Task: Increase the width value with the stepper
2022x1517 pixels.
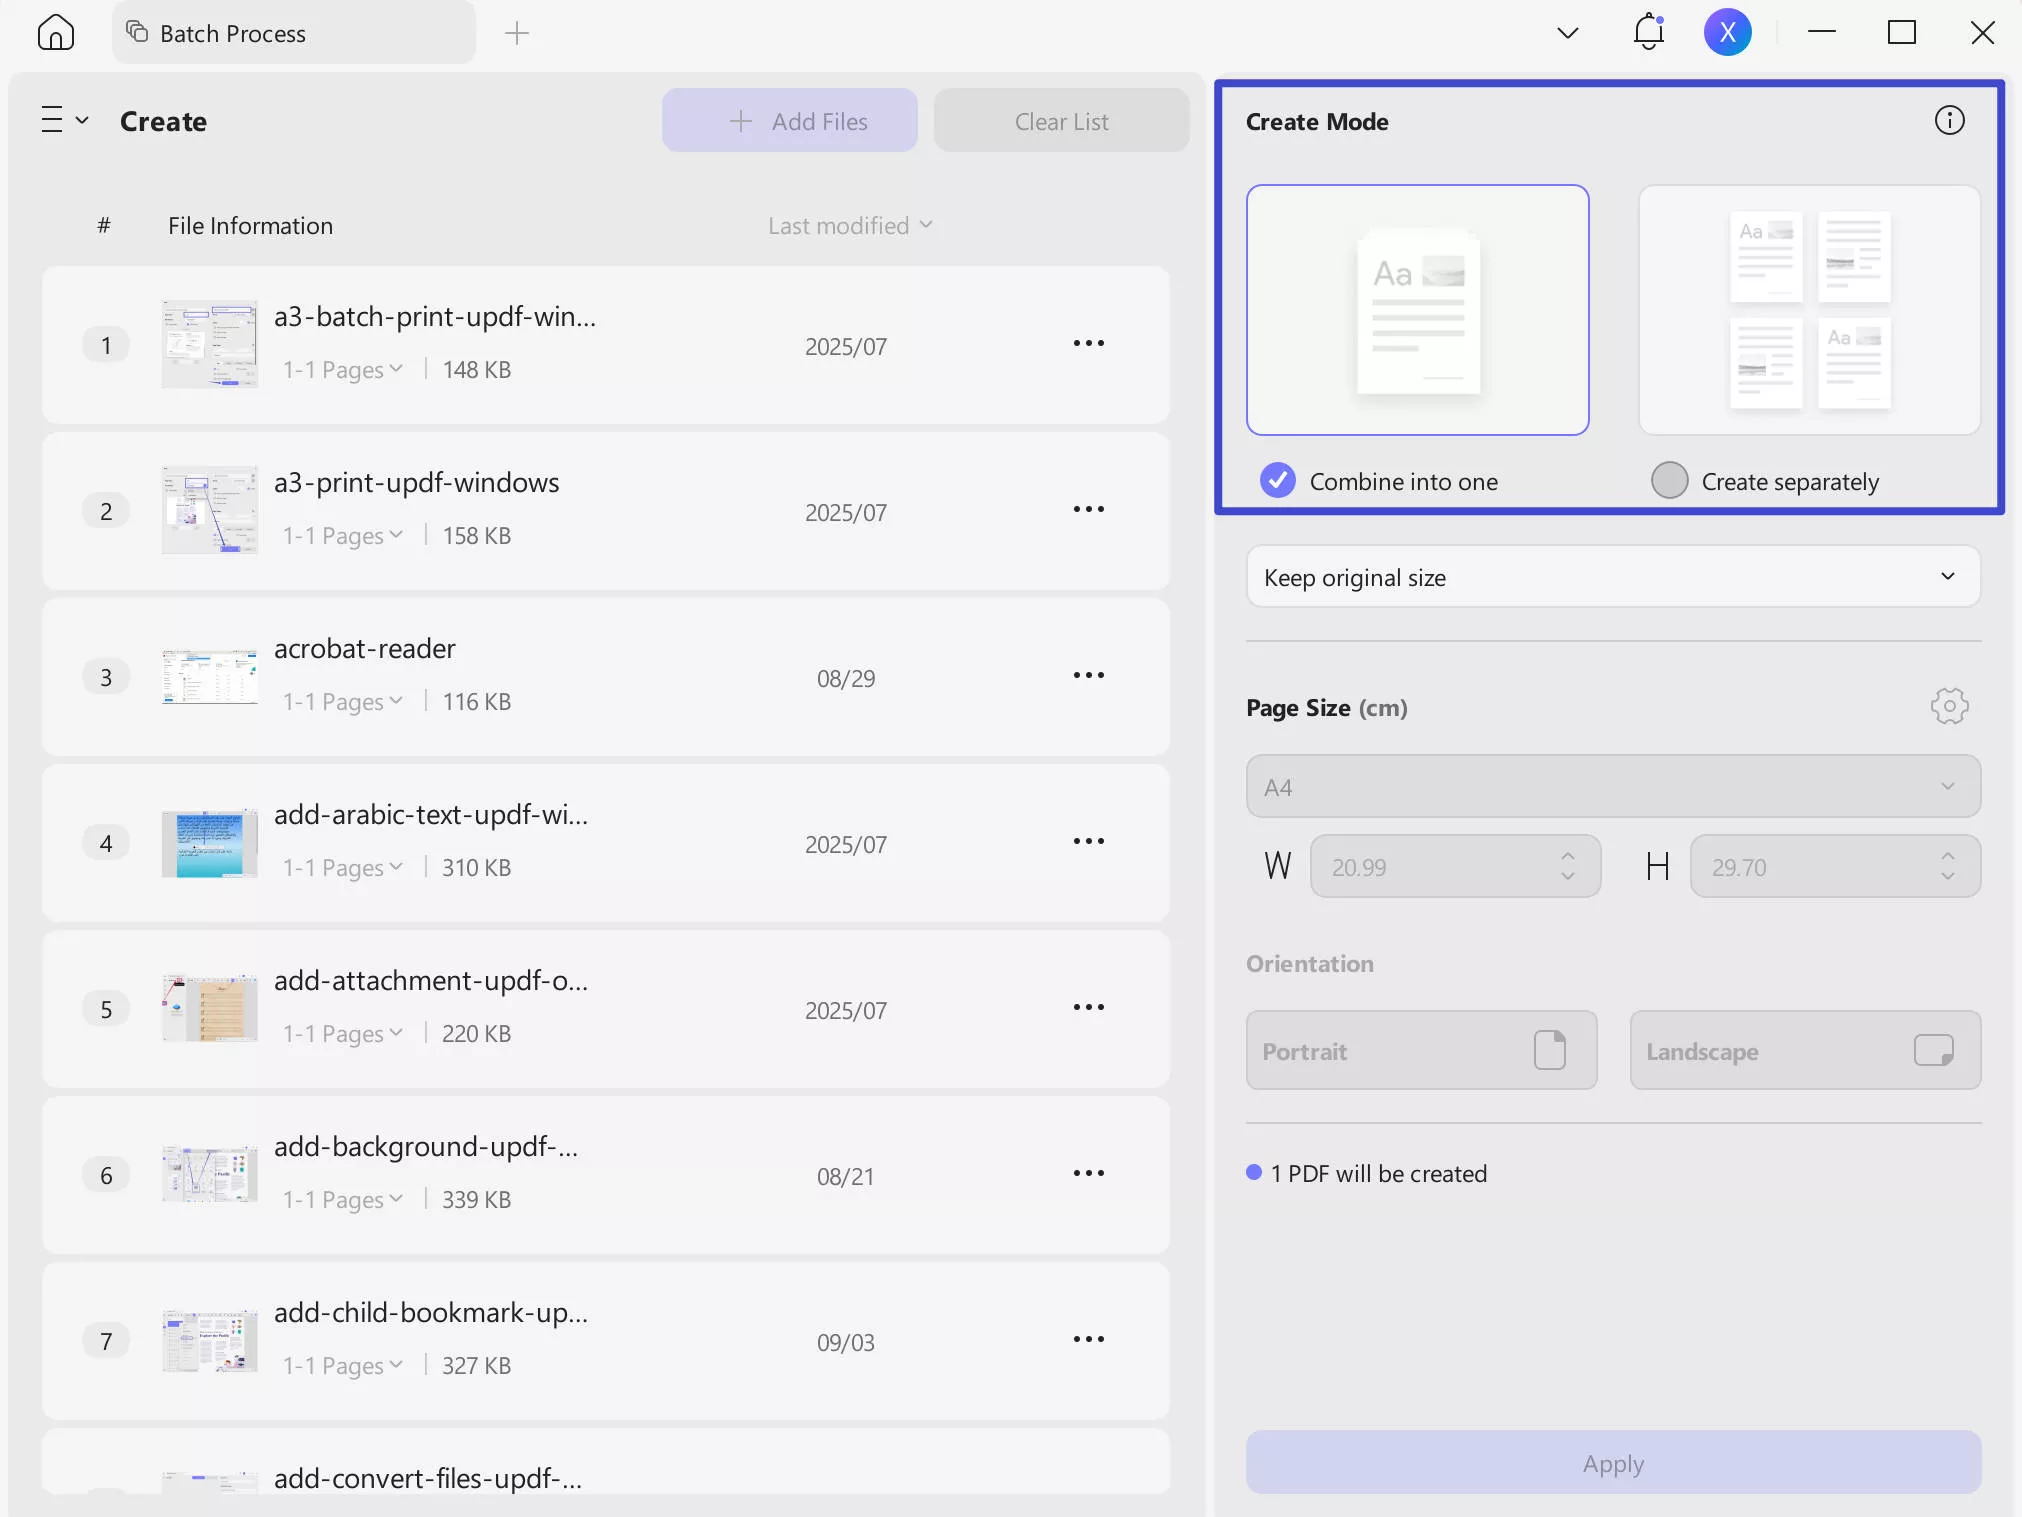Action: click(x=1566, y=857)
